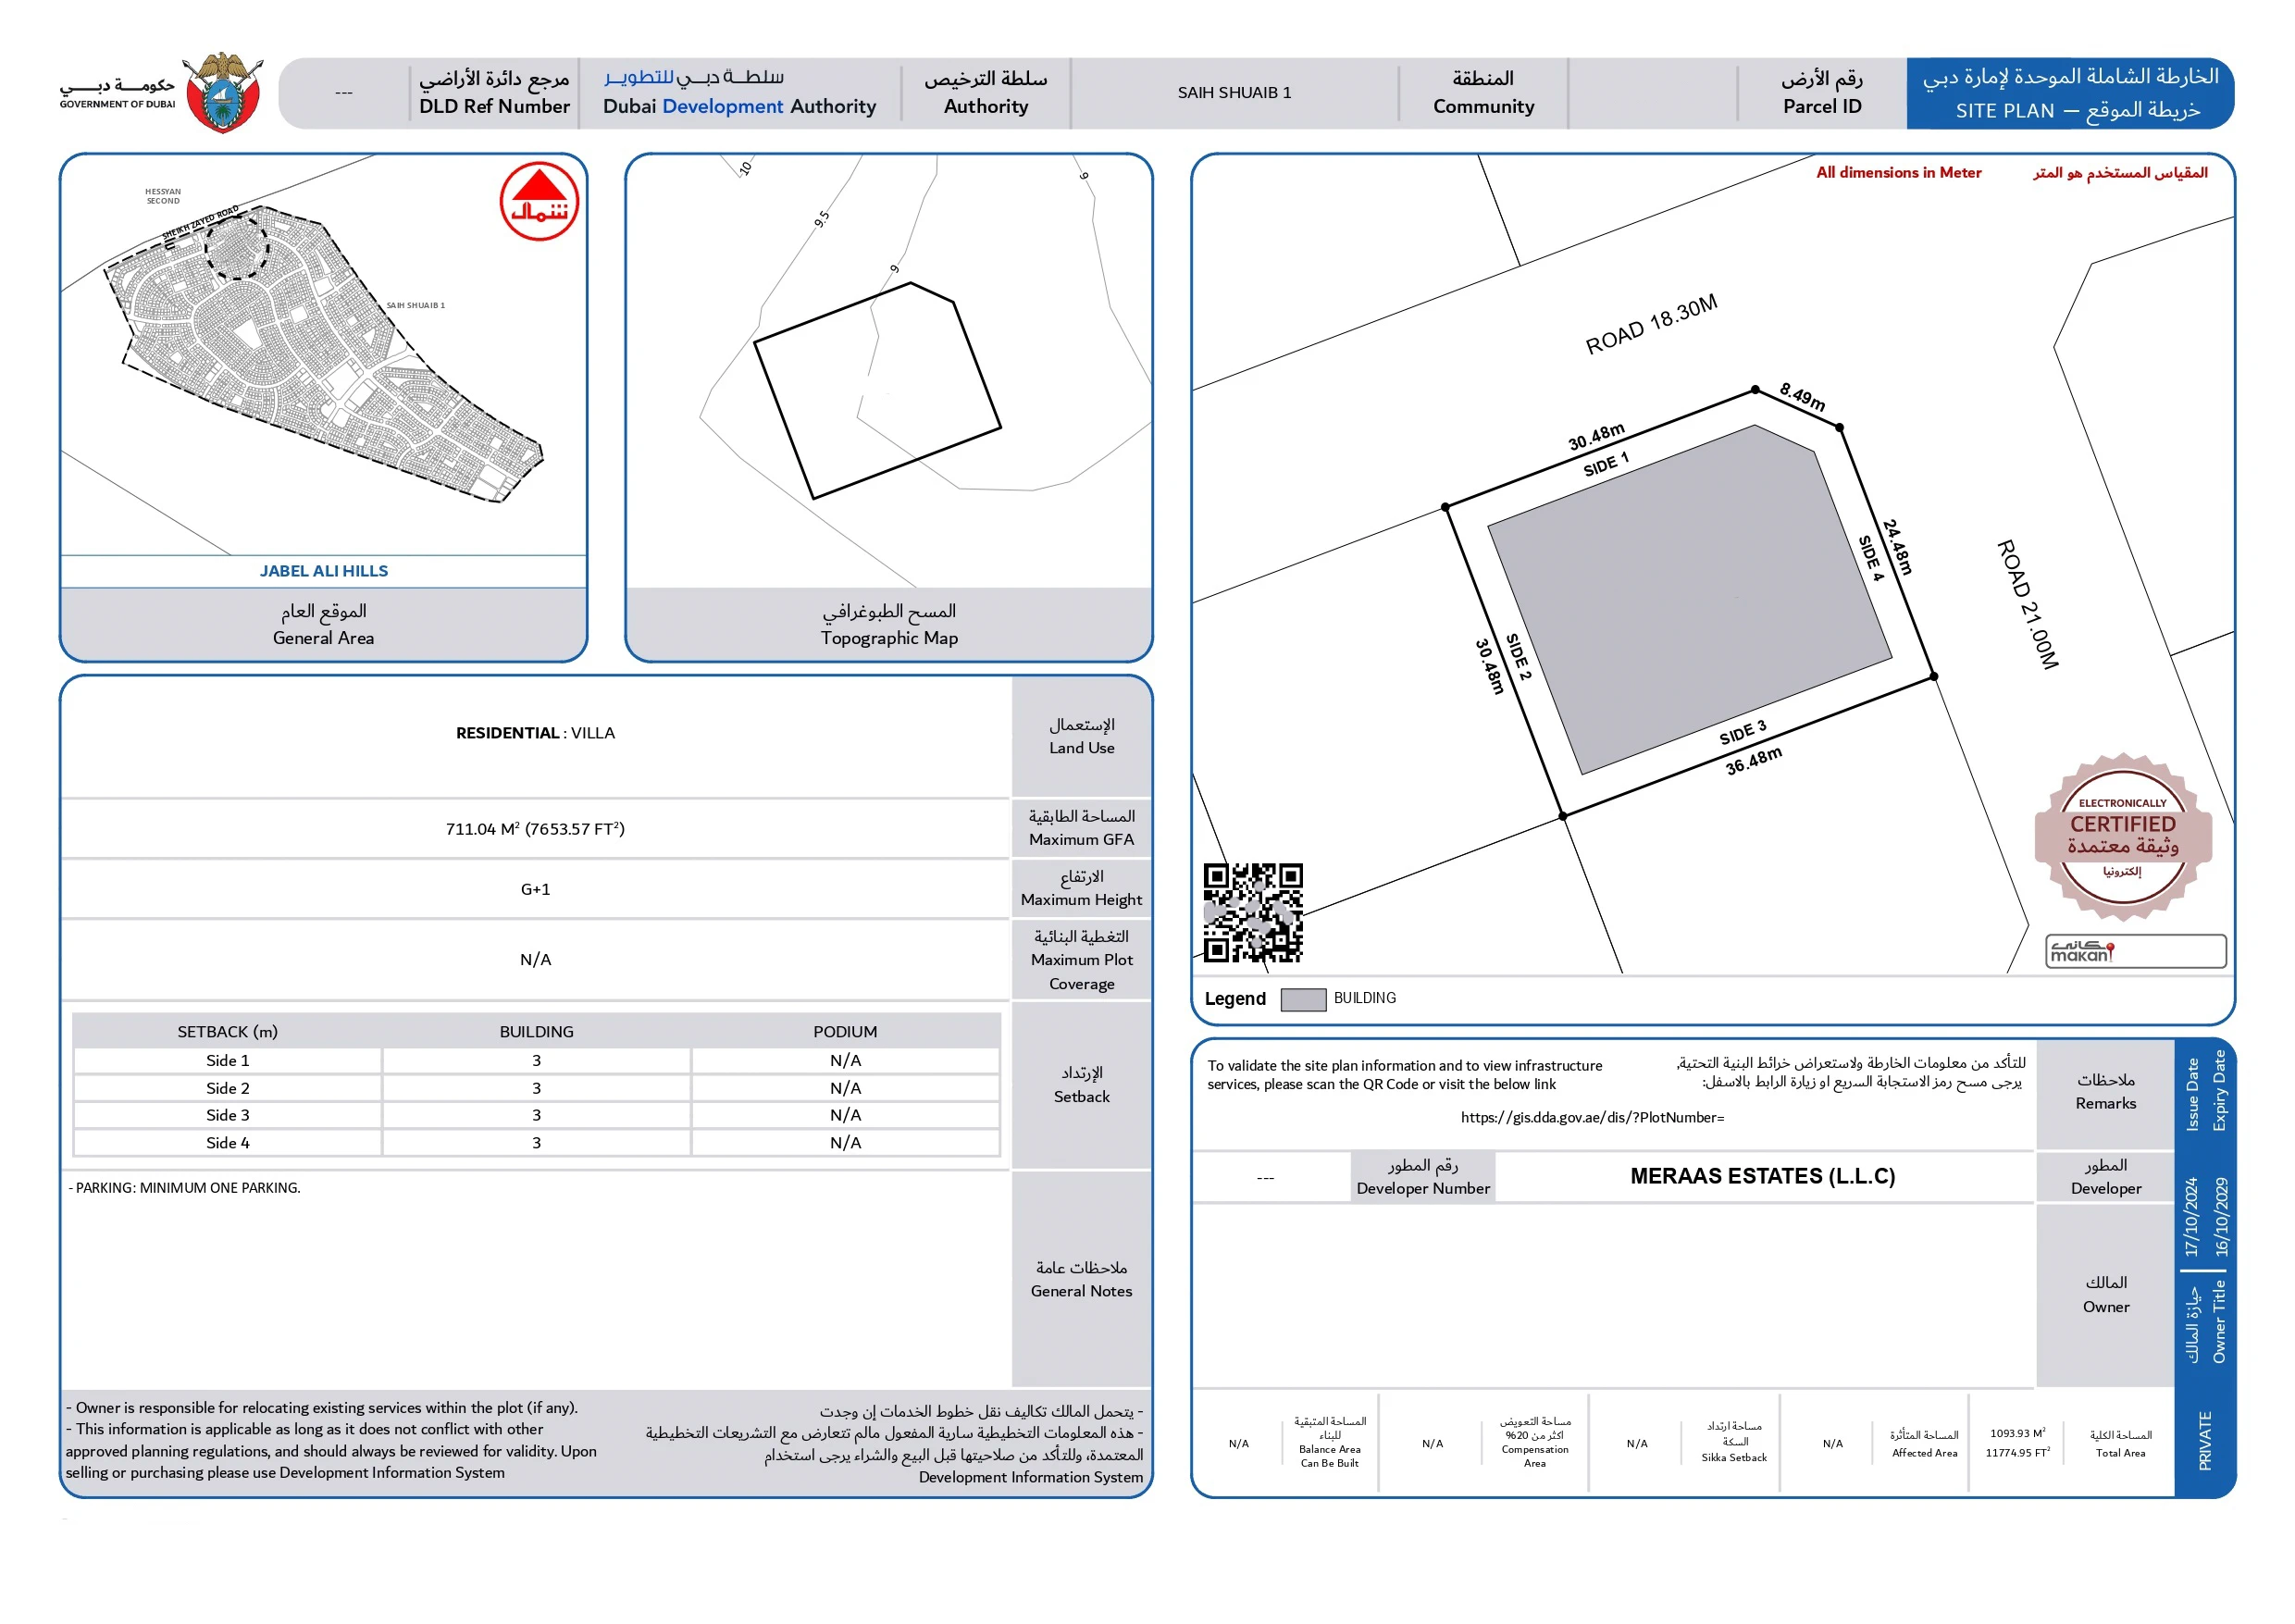Click the Makani logo box
2295x1624 pixels.
(x=2135, y=951)
